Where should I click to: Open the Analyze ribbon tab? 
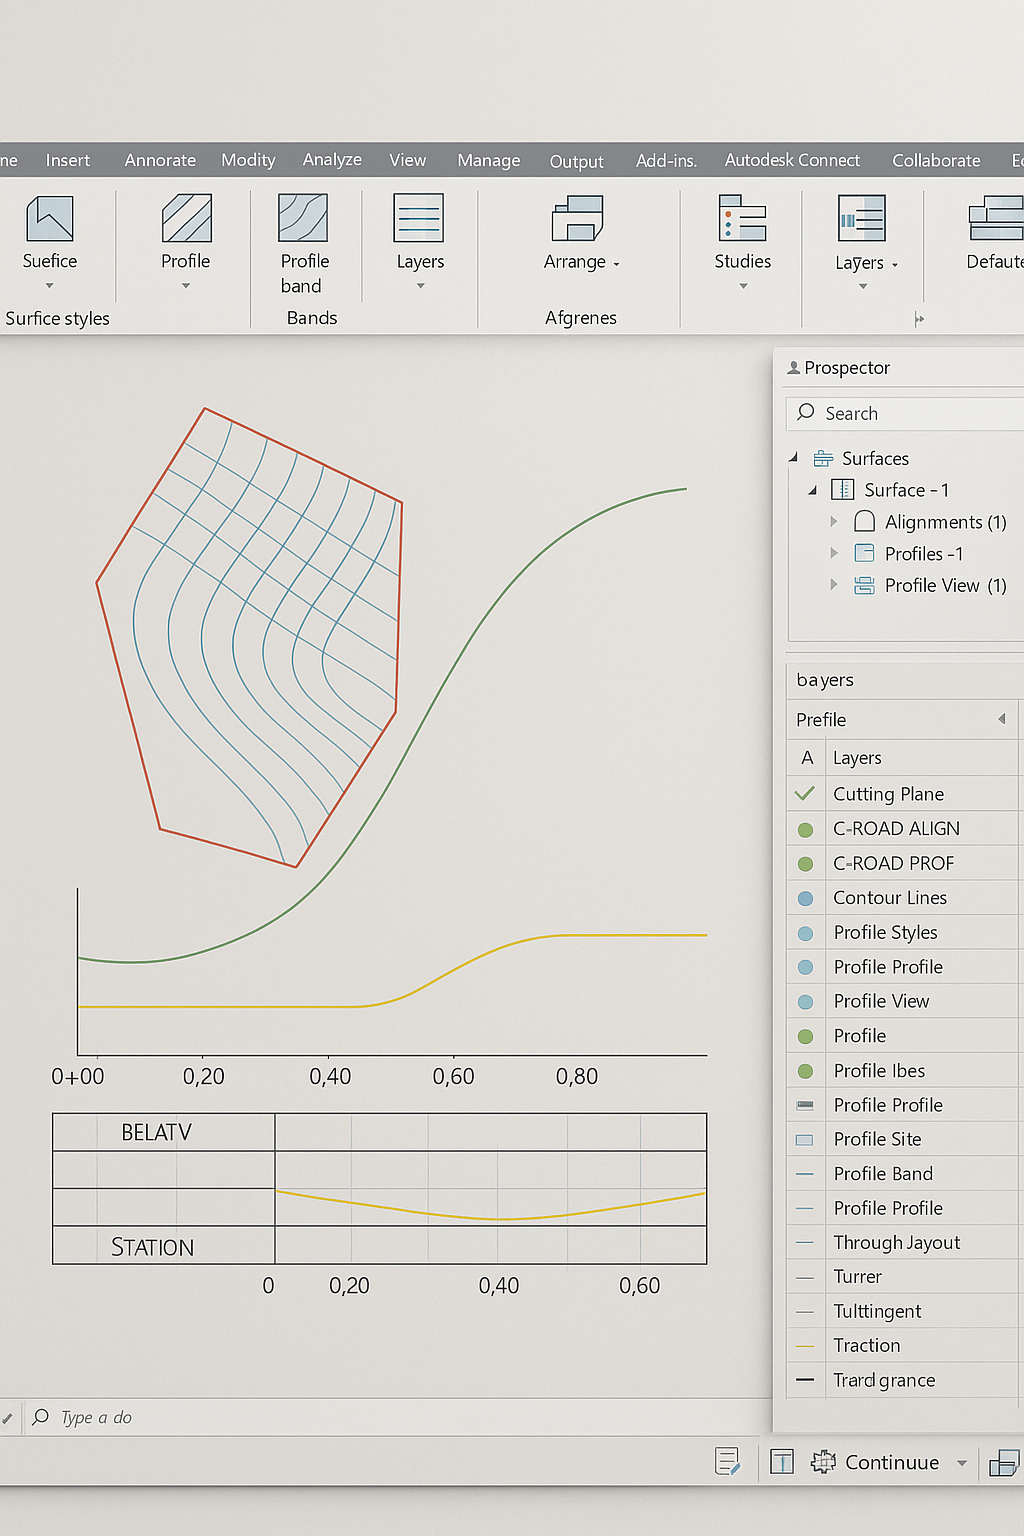332,160
